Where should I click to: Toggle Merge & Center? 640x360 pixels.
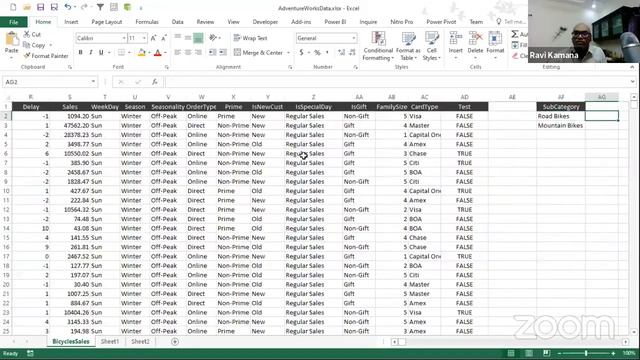258,53
